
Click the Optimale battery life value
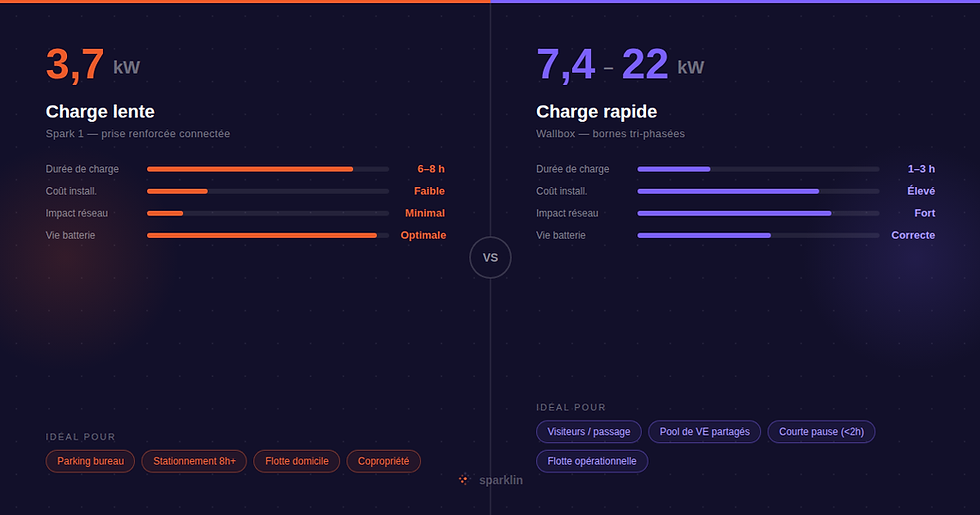click(423, 236)
